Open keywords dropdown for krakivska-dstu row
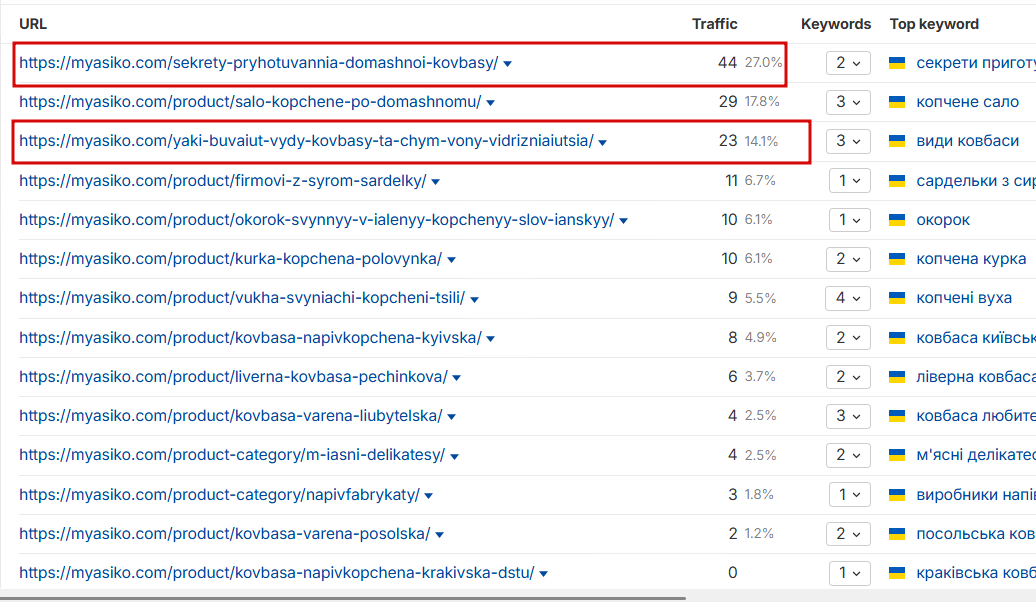 tap(849, 572)
